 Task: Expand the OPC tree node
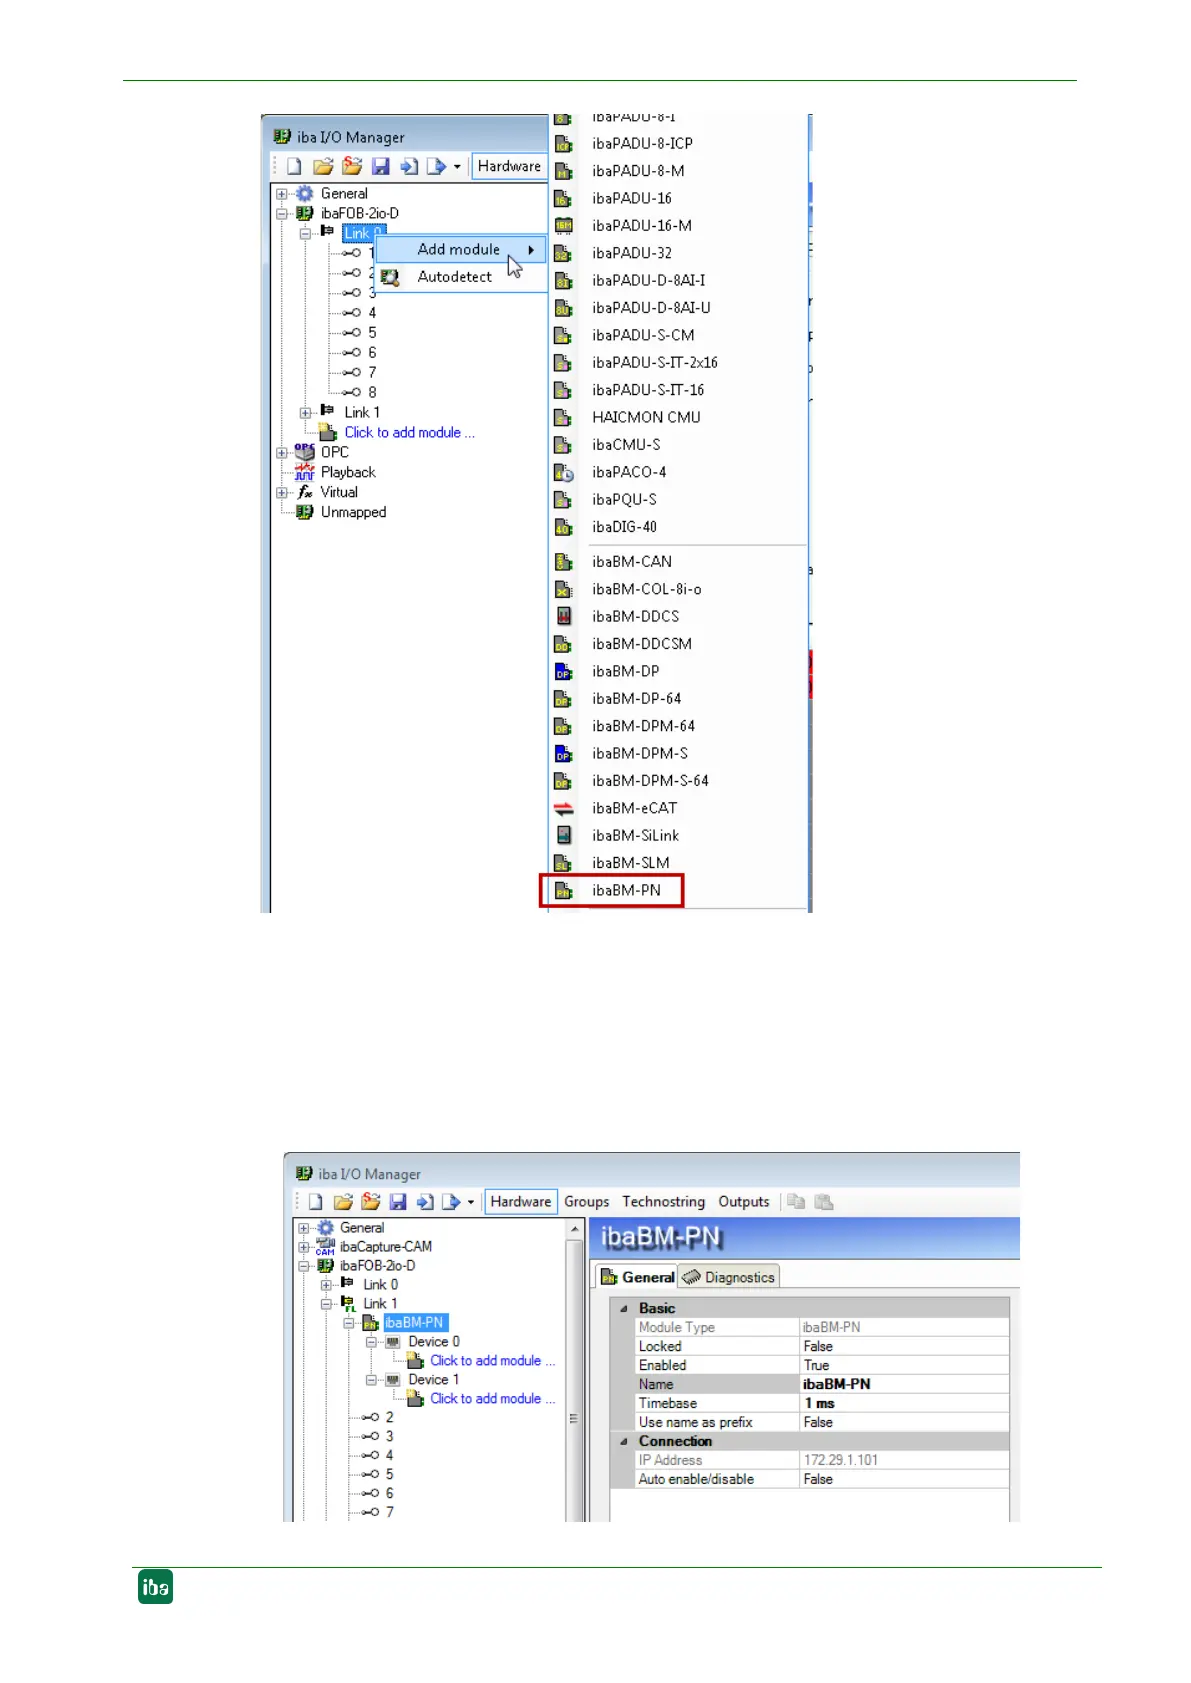(x=282, y=452)
